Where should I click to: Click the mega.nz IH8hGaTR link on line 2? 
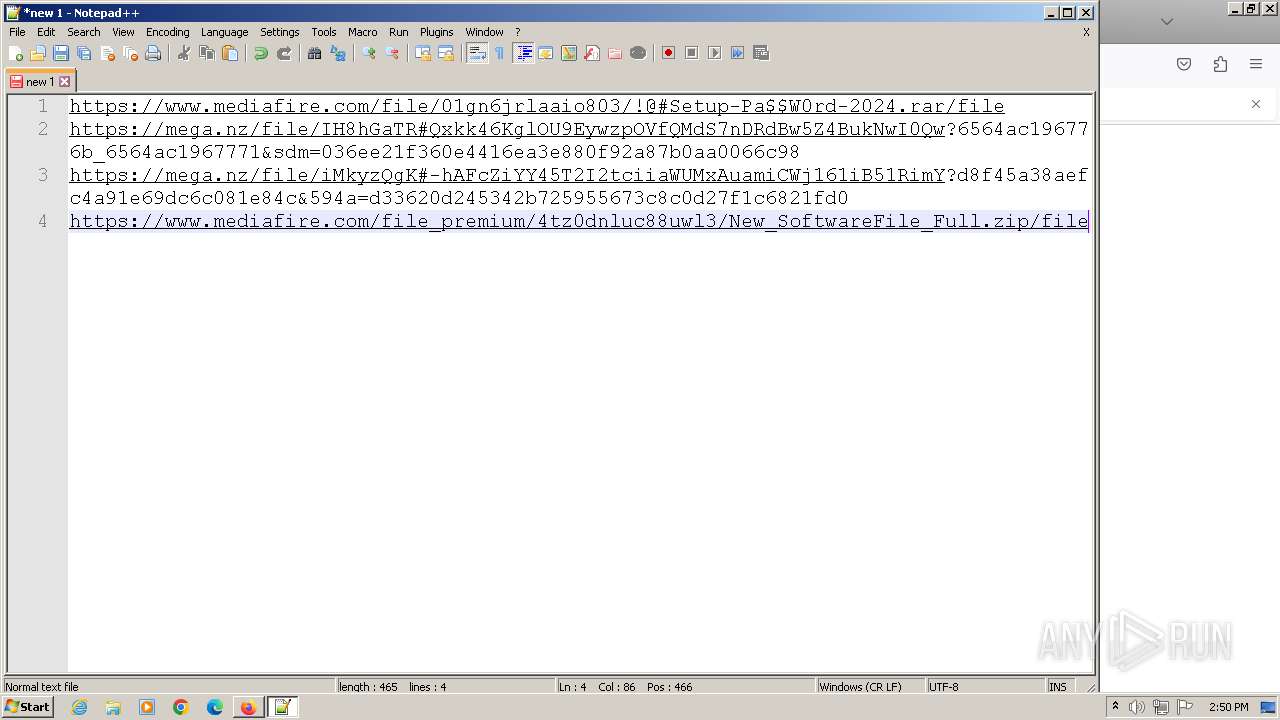pos(507,129)
